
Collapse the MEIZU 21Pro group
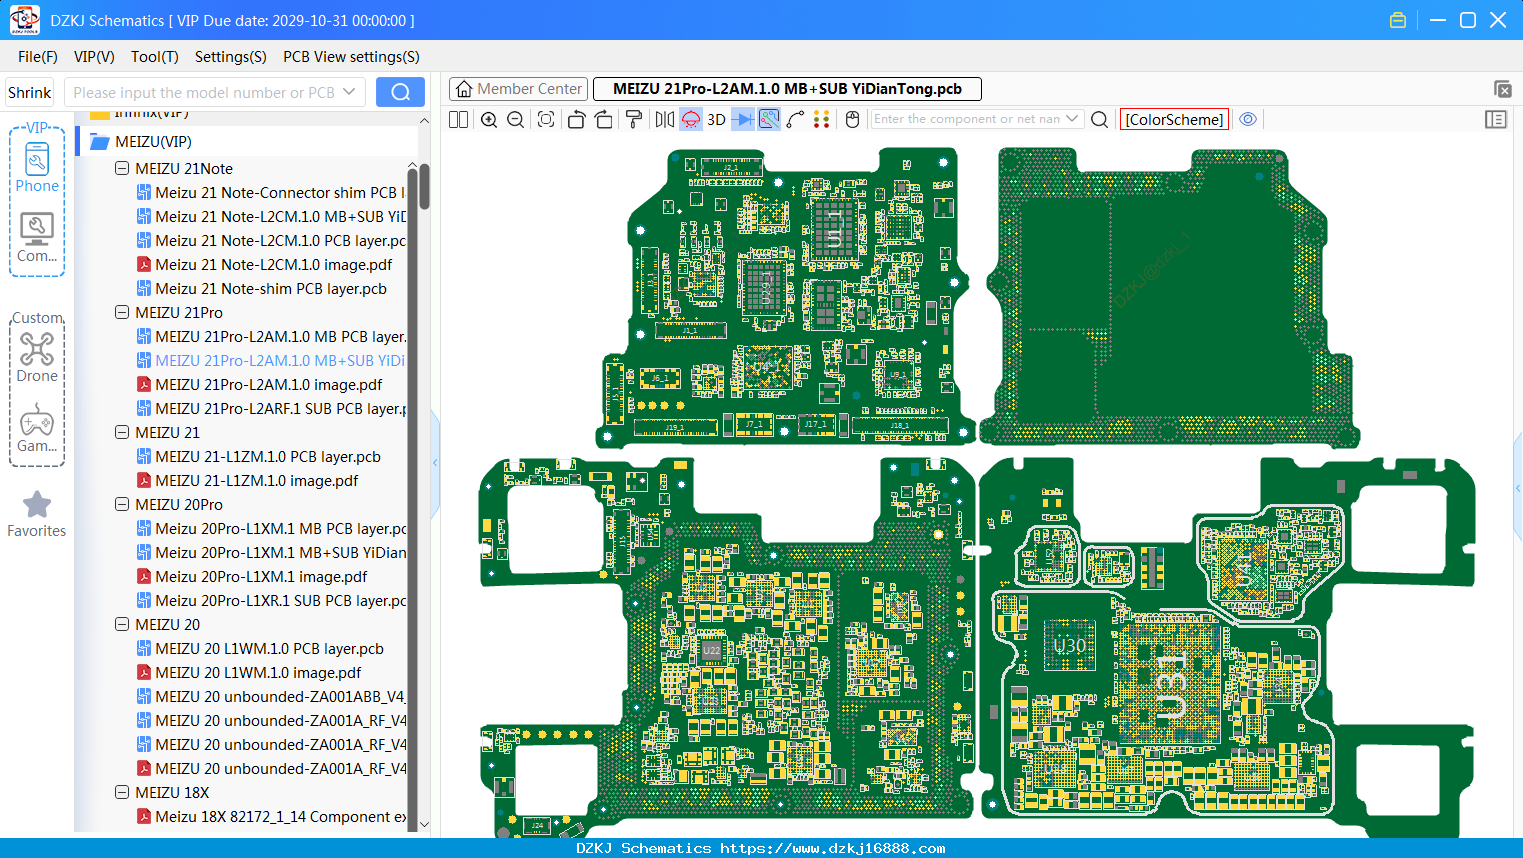coord(122,313)
